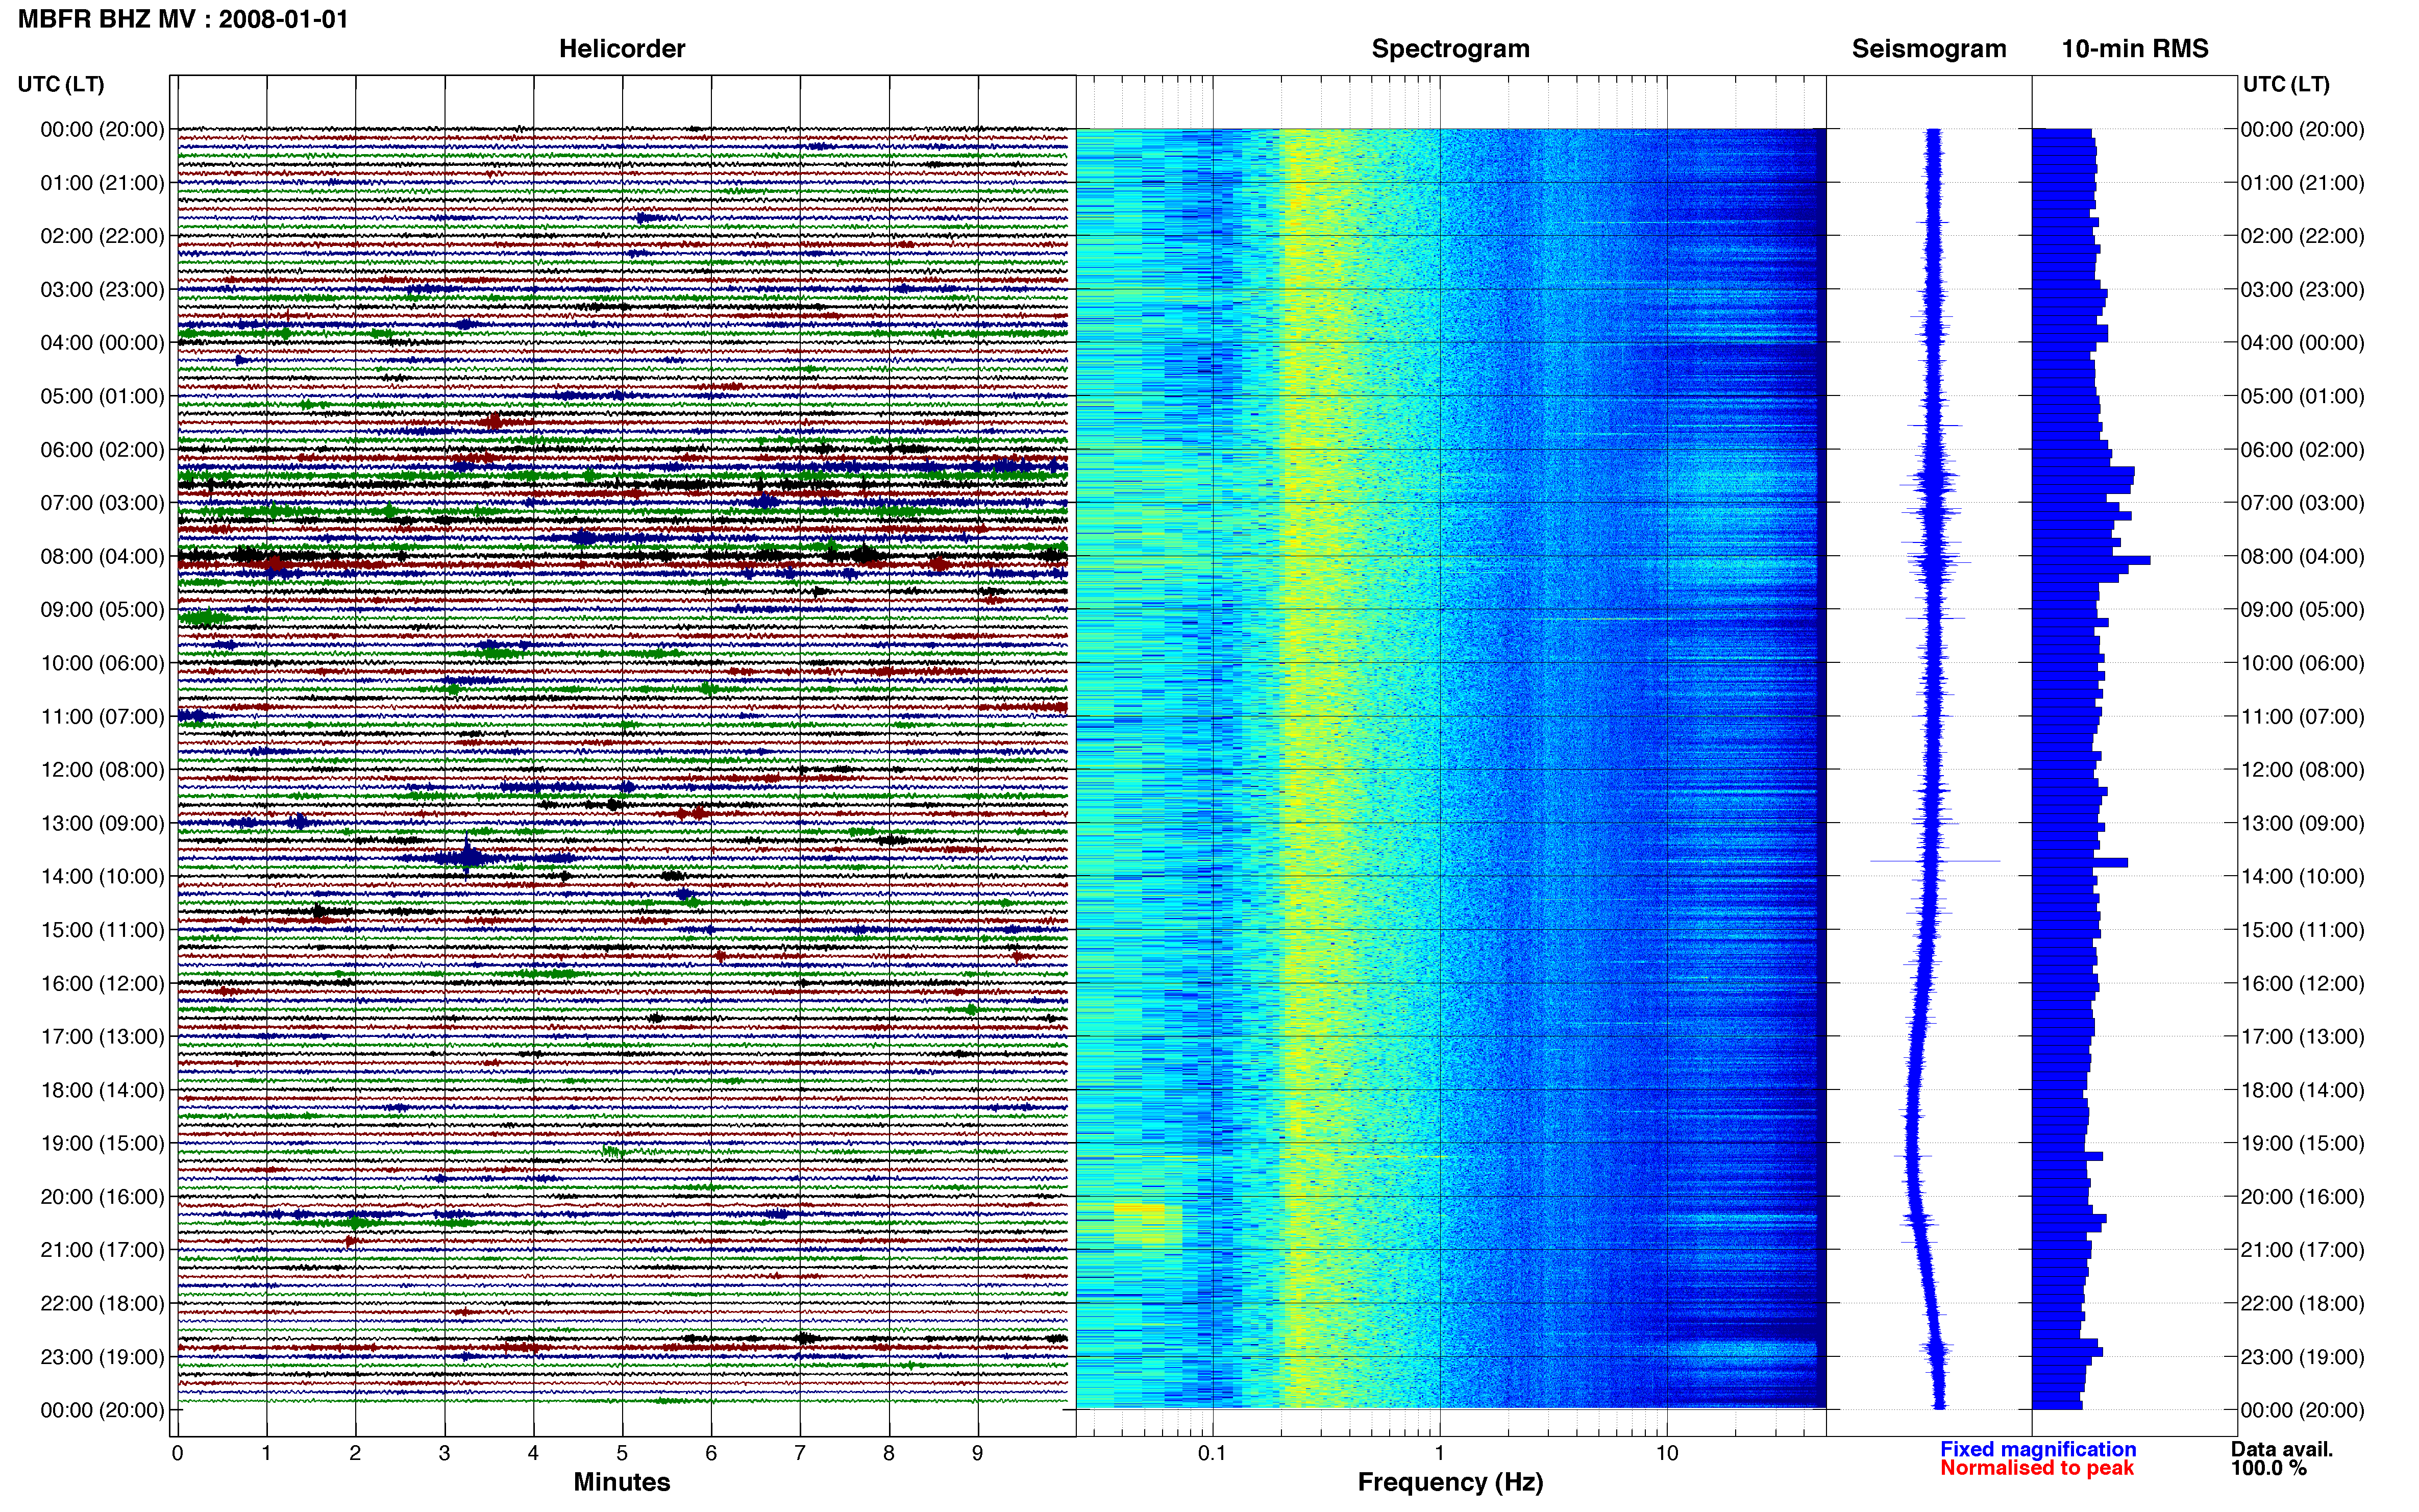Click RMS-side time label '23:00 (19:00)'
The width and height of the screenshot is (2419, 1512).
[x=2303, y=1357]
